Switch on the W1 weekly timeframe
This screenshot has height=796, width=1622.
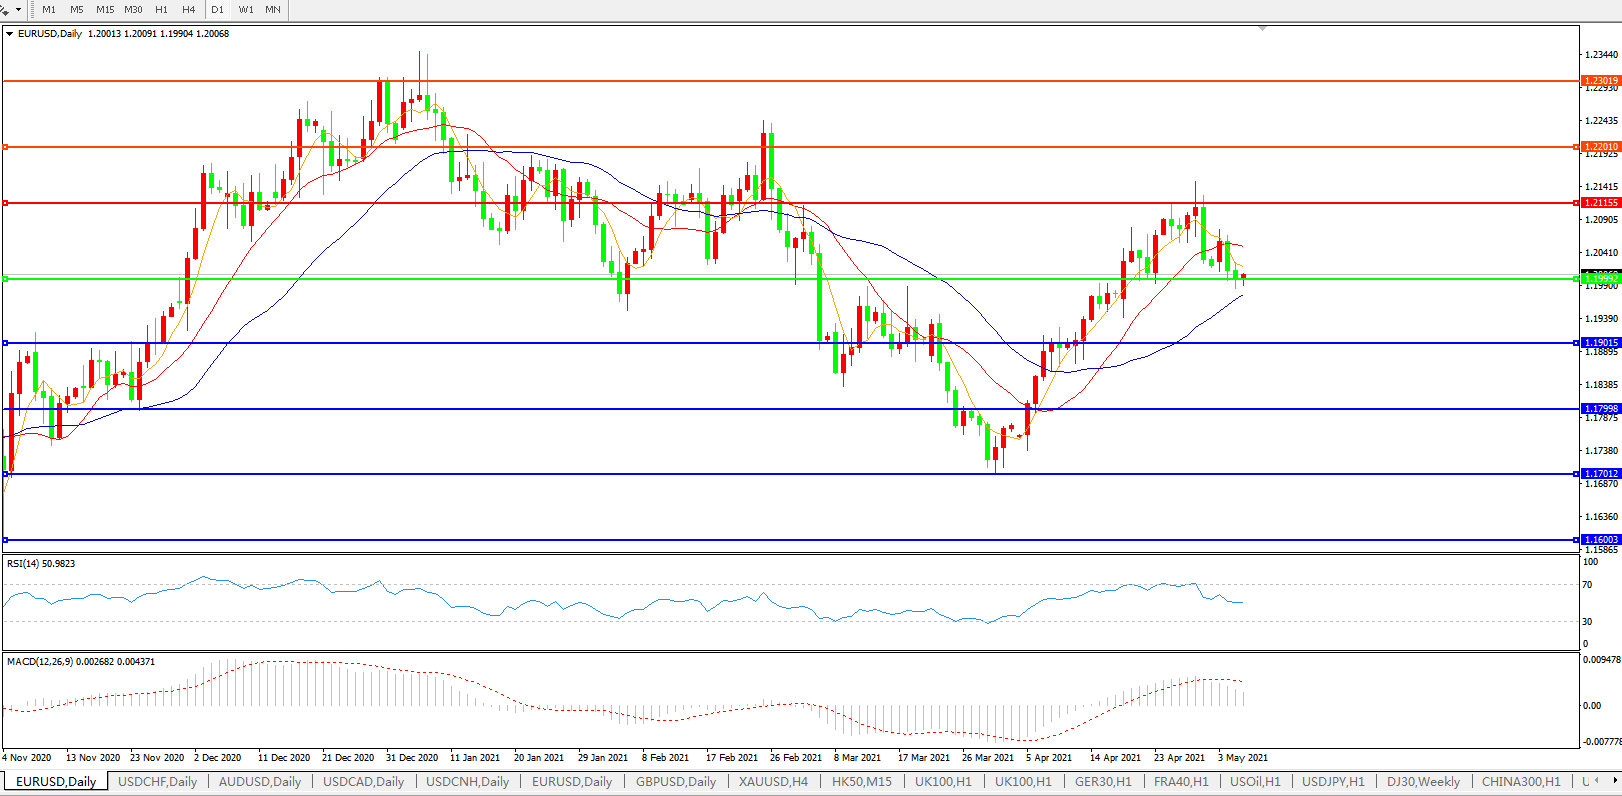pyautogui.click(x=246, y=9)
